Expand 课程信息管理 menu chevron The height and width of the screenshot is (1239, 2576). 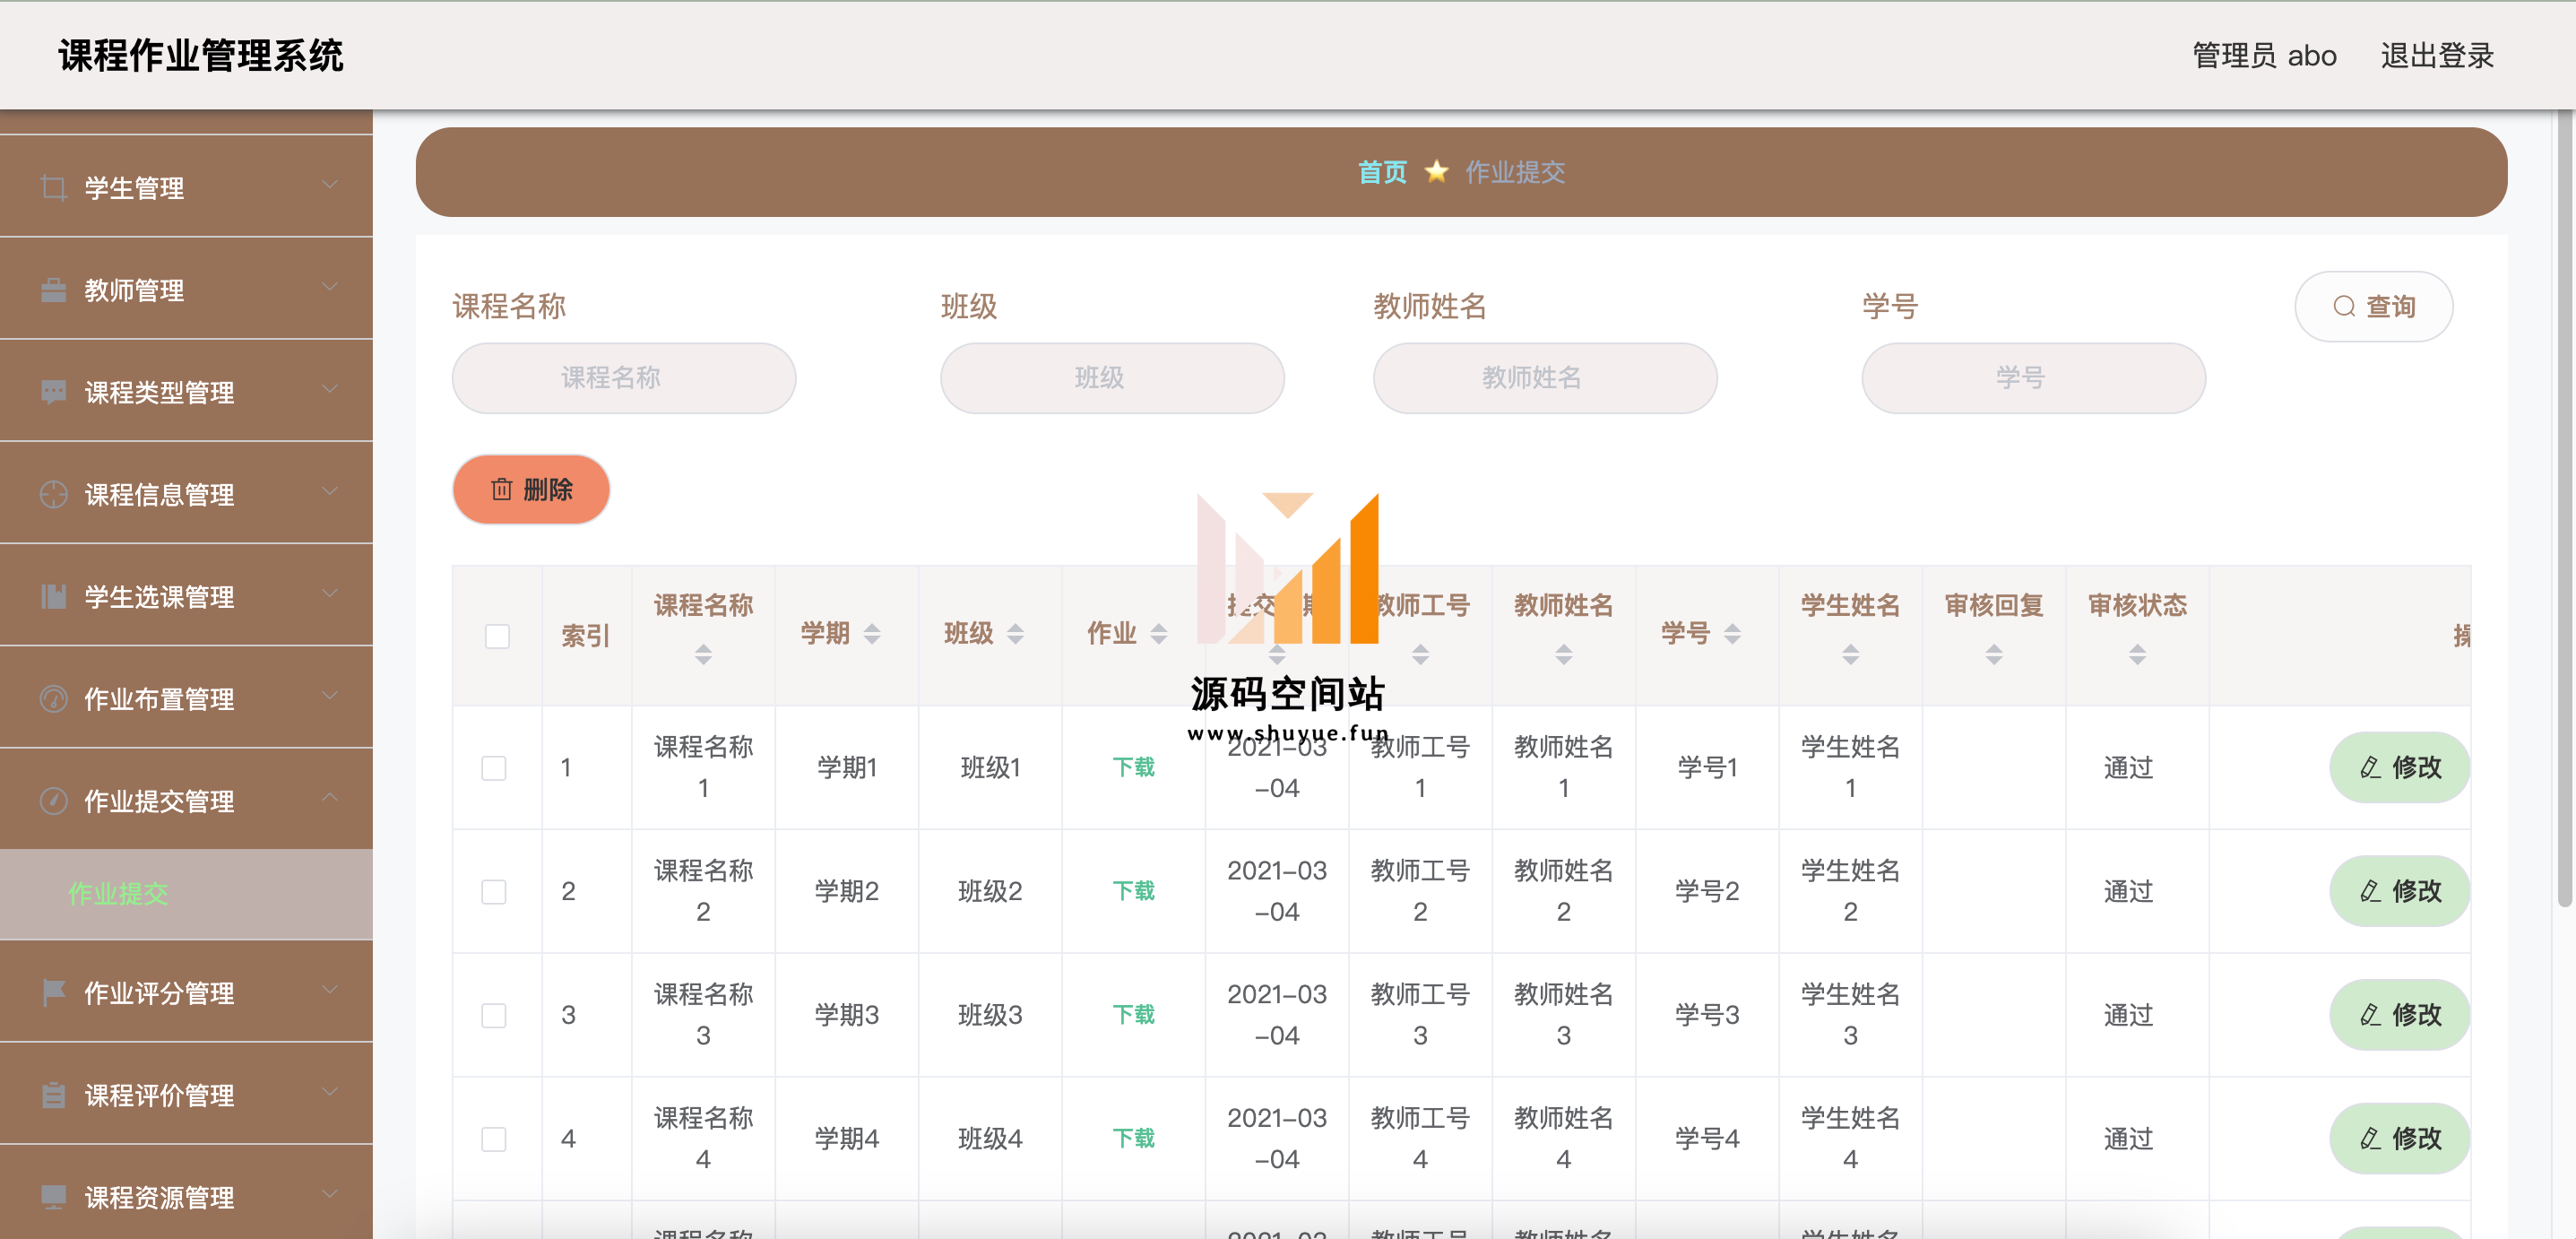click(x=329, y=491)
